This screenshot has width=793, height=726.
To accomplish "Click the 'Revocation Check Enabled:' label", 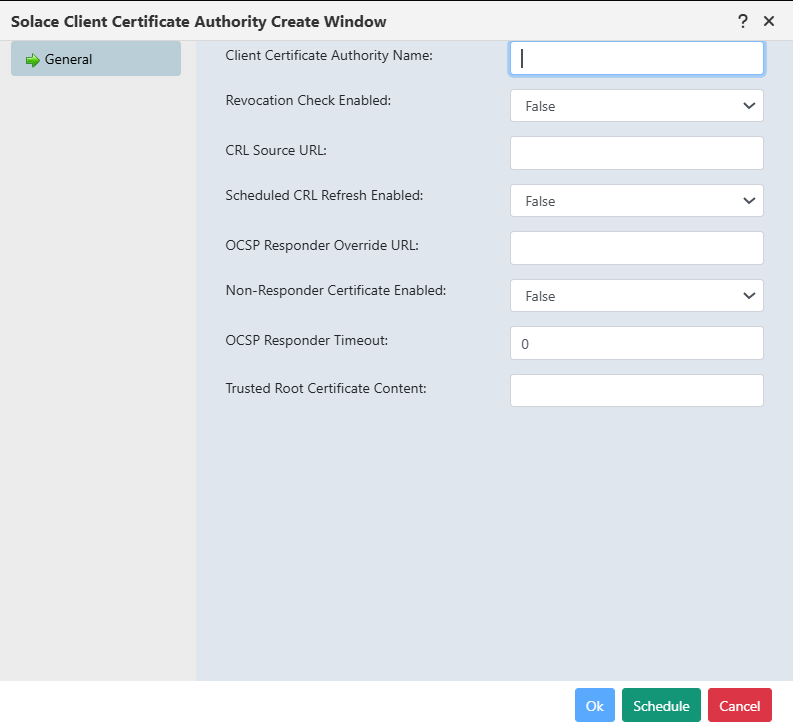I will coord(308,100).
